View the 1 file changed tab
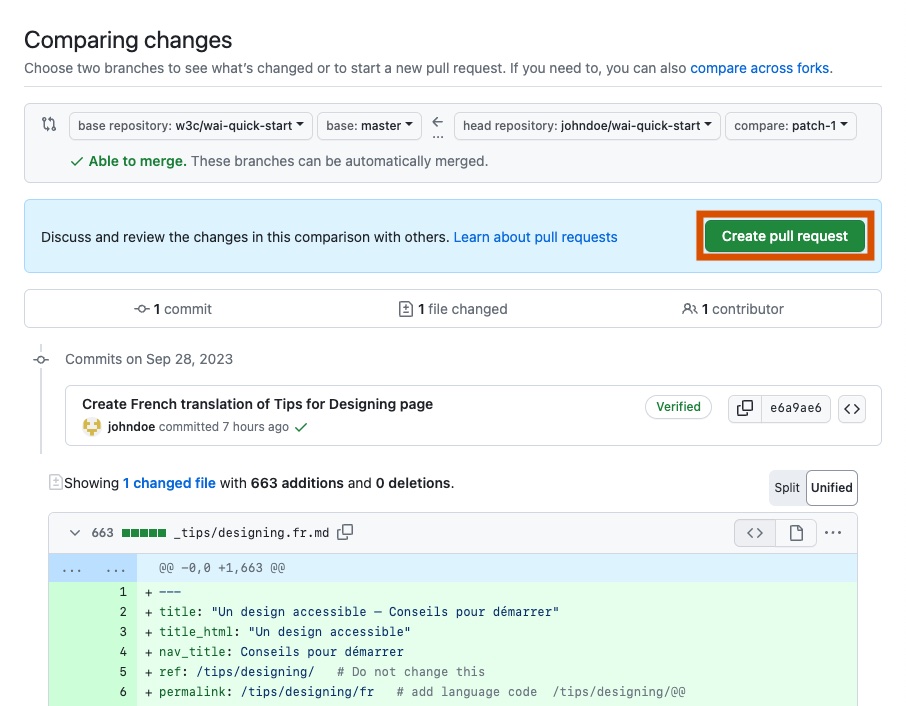906x706 pixels. (451, 309)
